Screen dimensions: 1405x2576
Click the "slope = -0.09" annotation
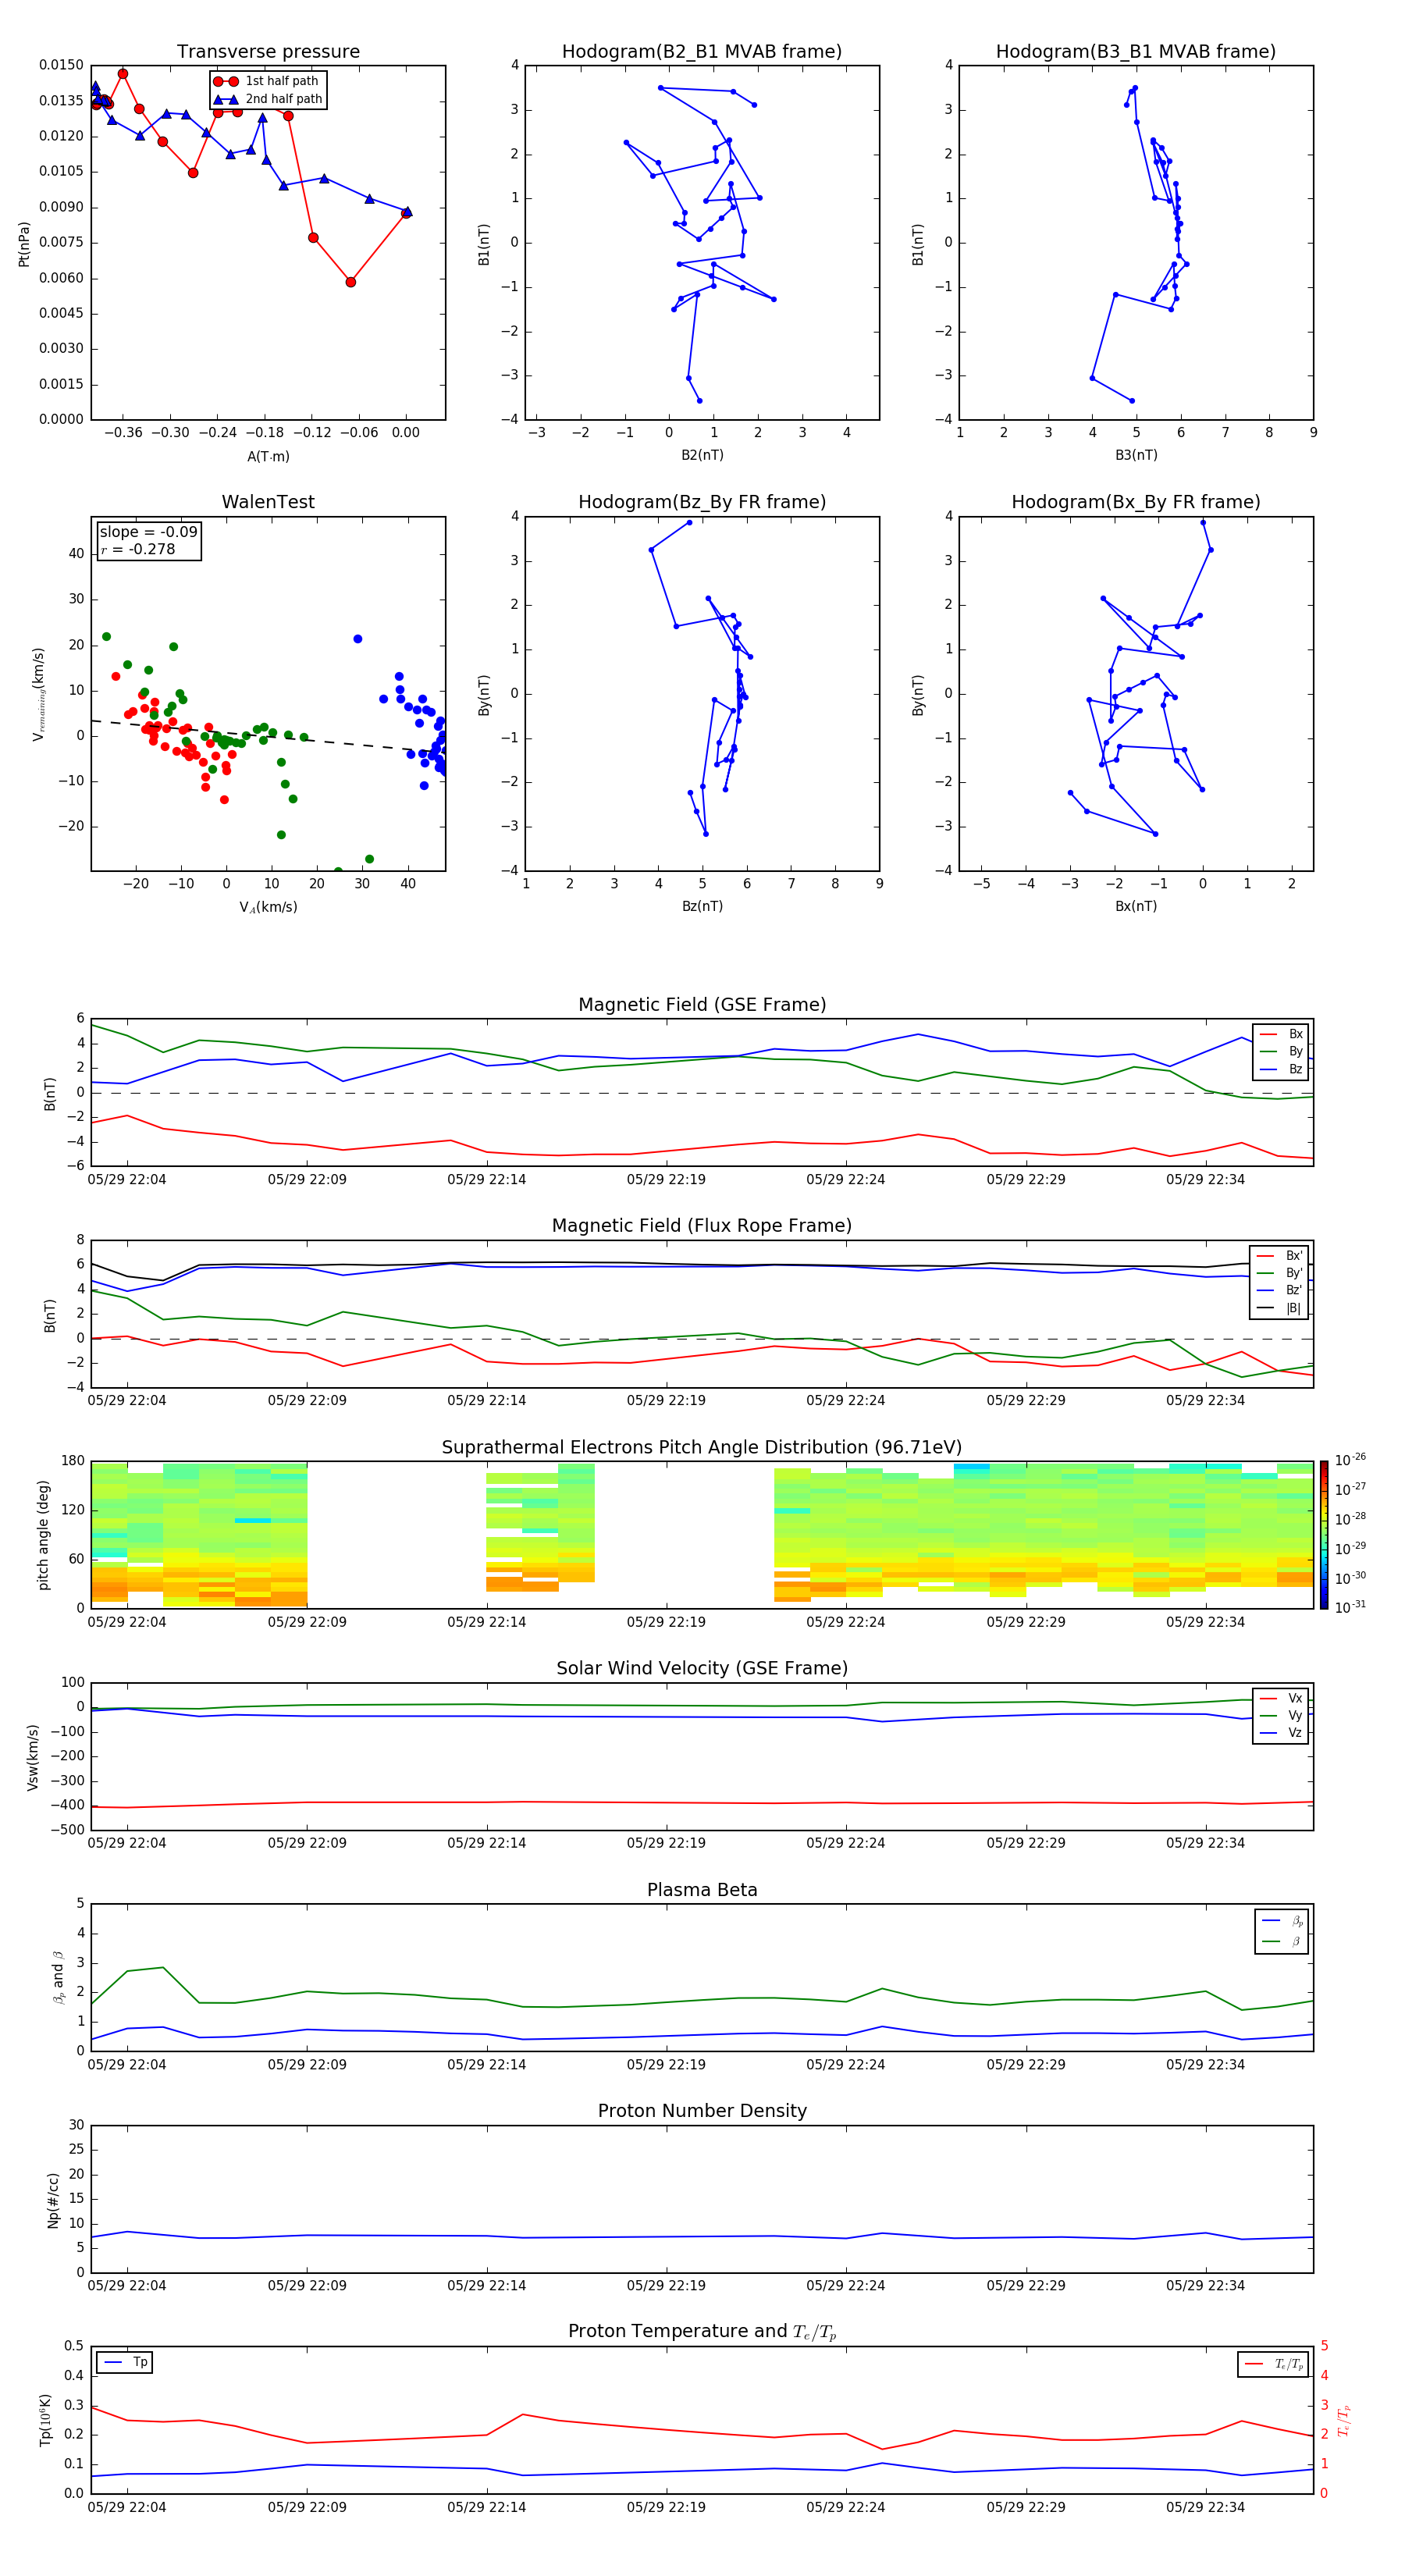pyautogui.click(x=148, y=532)
